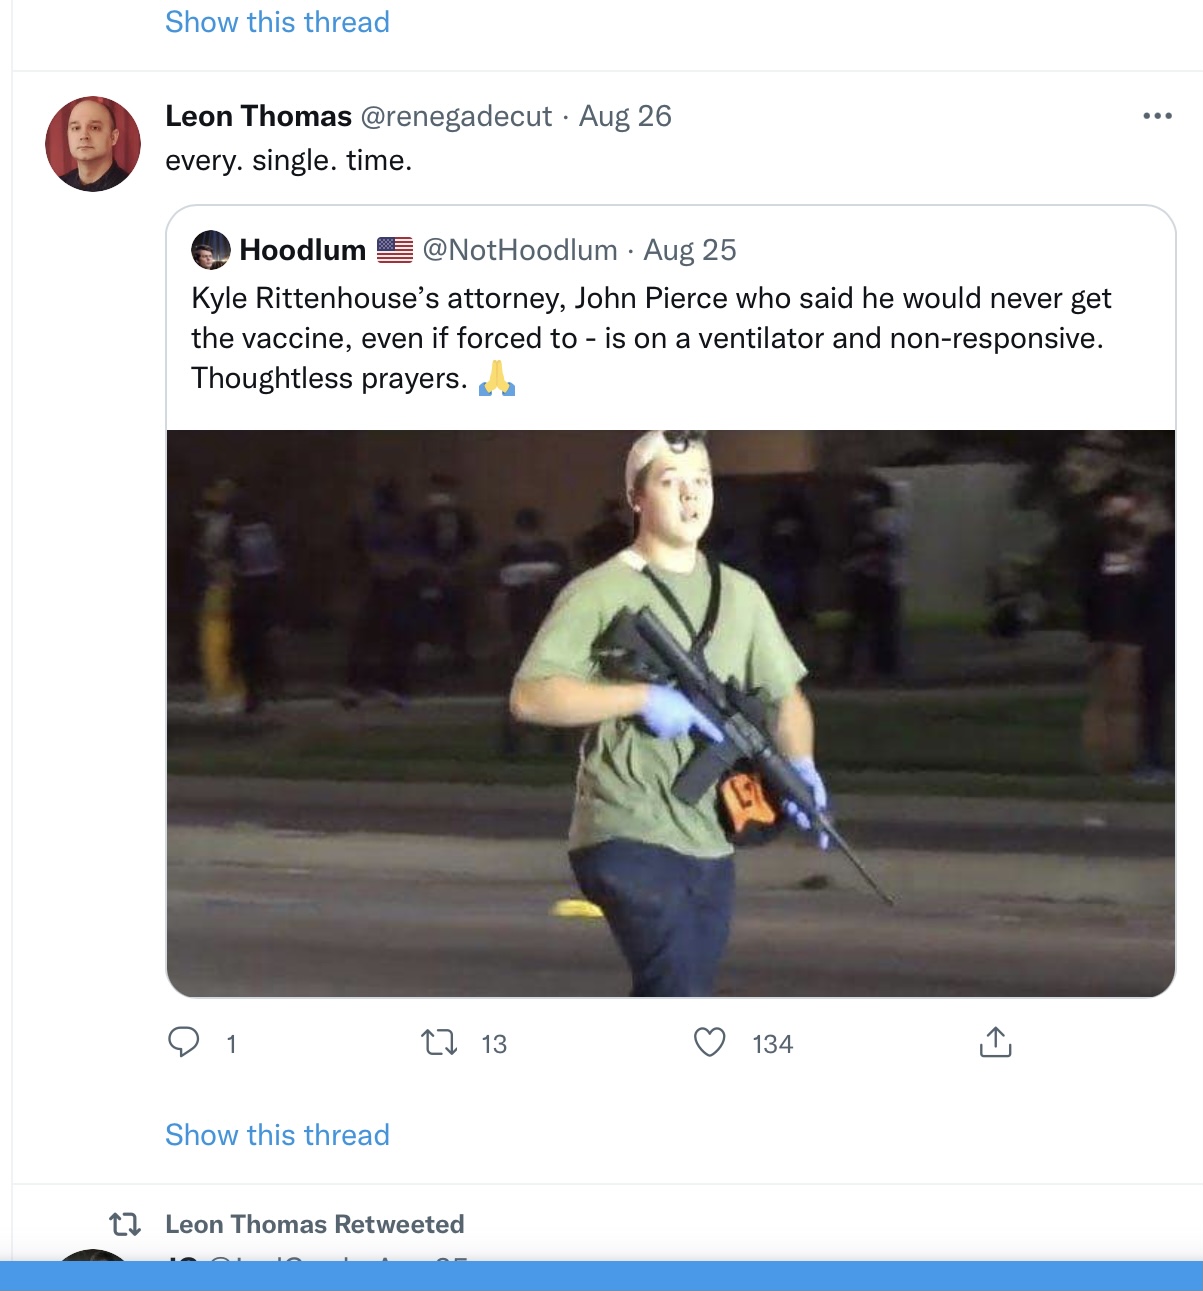Like the tweet with the heart icon
This screenshot has width=1203, height=1291.
click(x=709, y=1043)
